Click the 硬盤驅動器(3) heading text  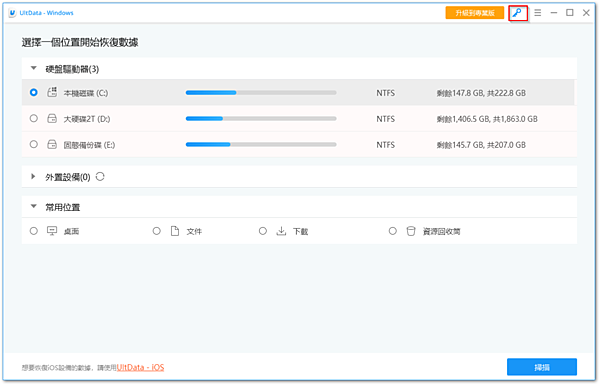click(x=72, y=69)
